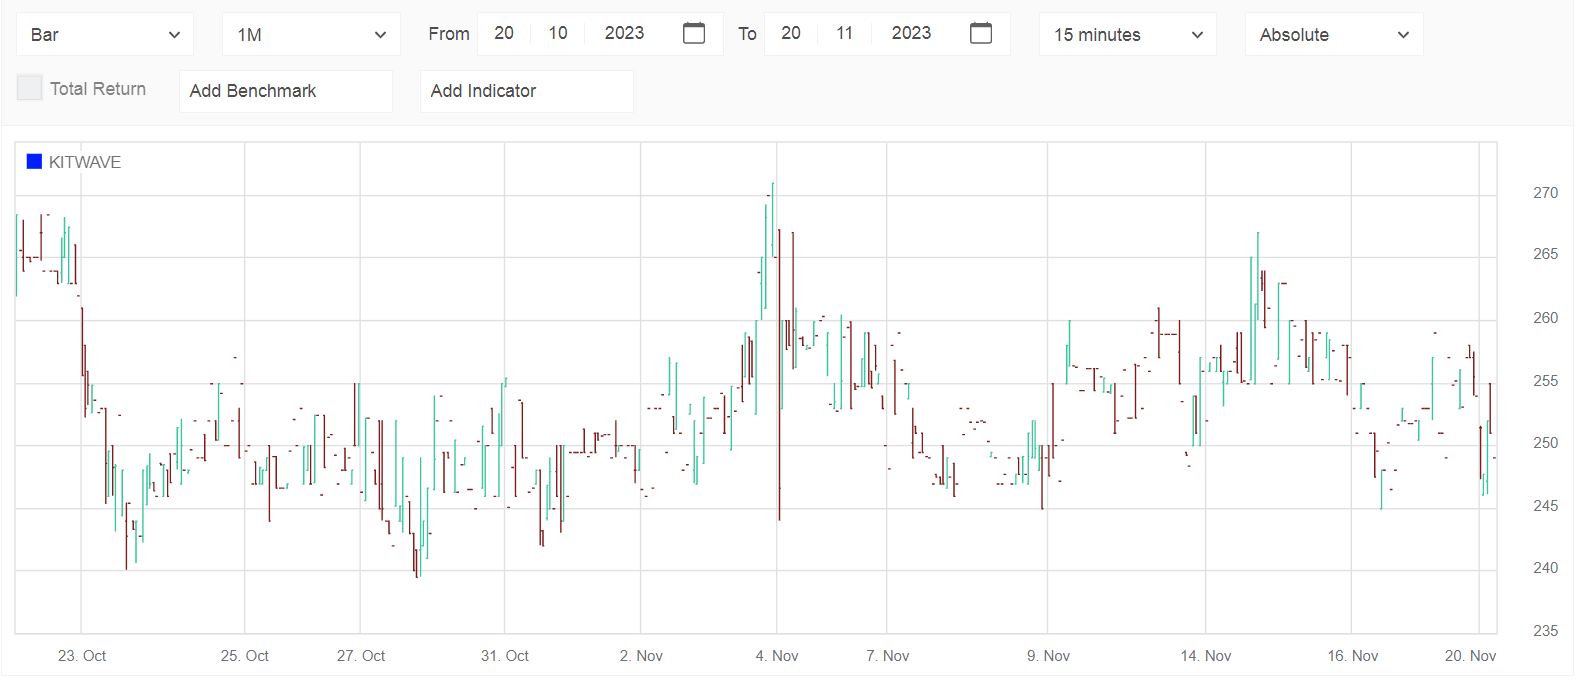Click the 31. Oct axis label
This screenshot has height=689, width=1592.
pyautogui.click(x=505, y=656)
